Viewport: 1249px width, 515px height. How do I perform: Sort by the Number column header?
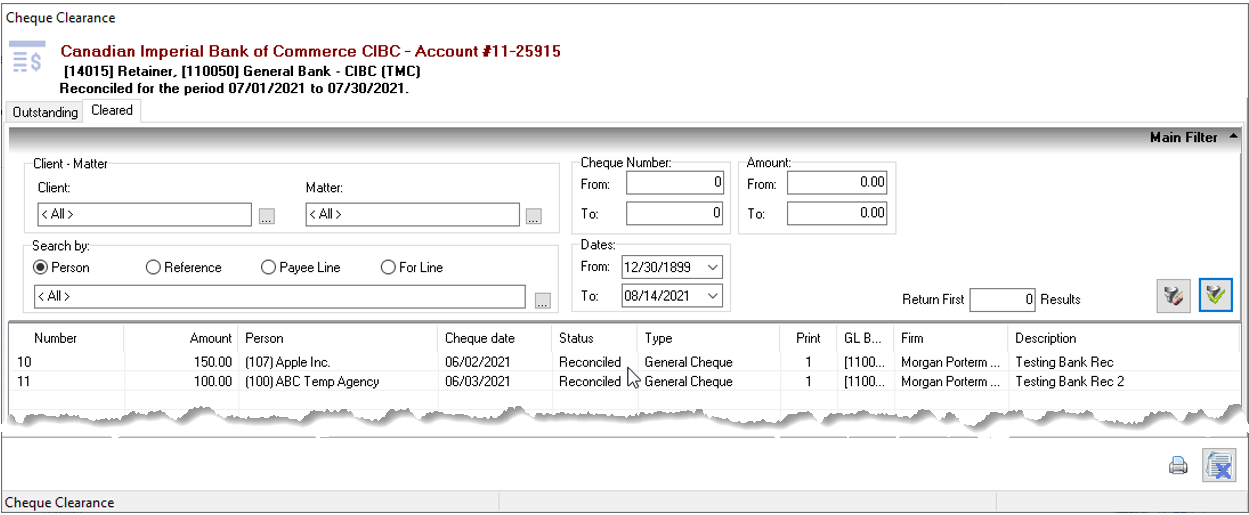[x=68, y=338]
